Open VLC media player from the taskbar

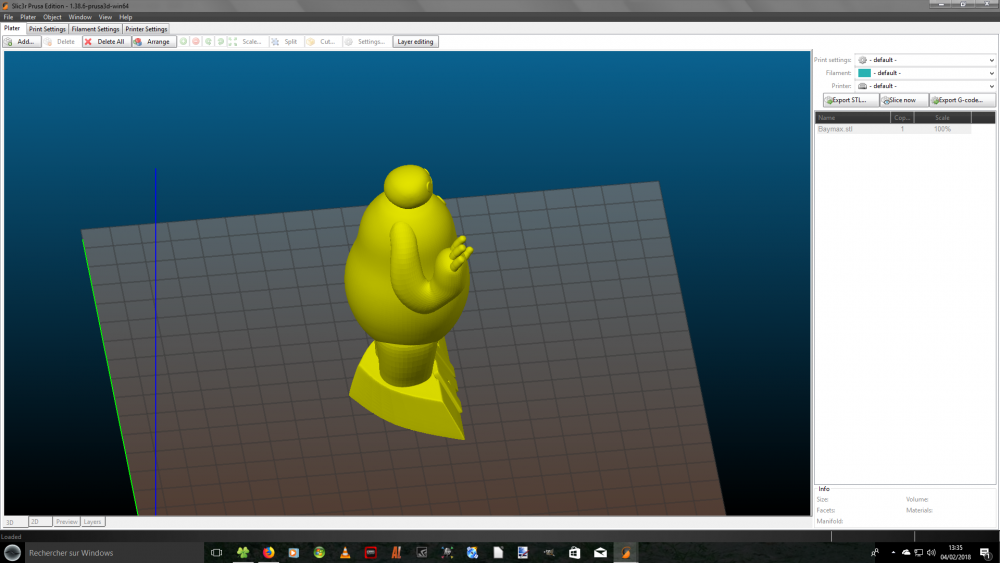coord(345,553)
